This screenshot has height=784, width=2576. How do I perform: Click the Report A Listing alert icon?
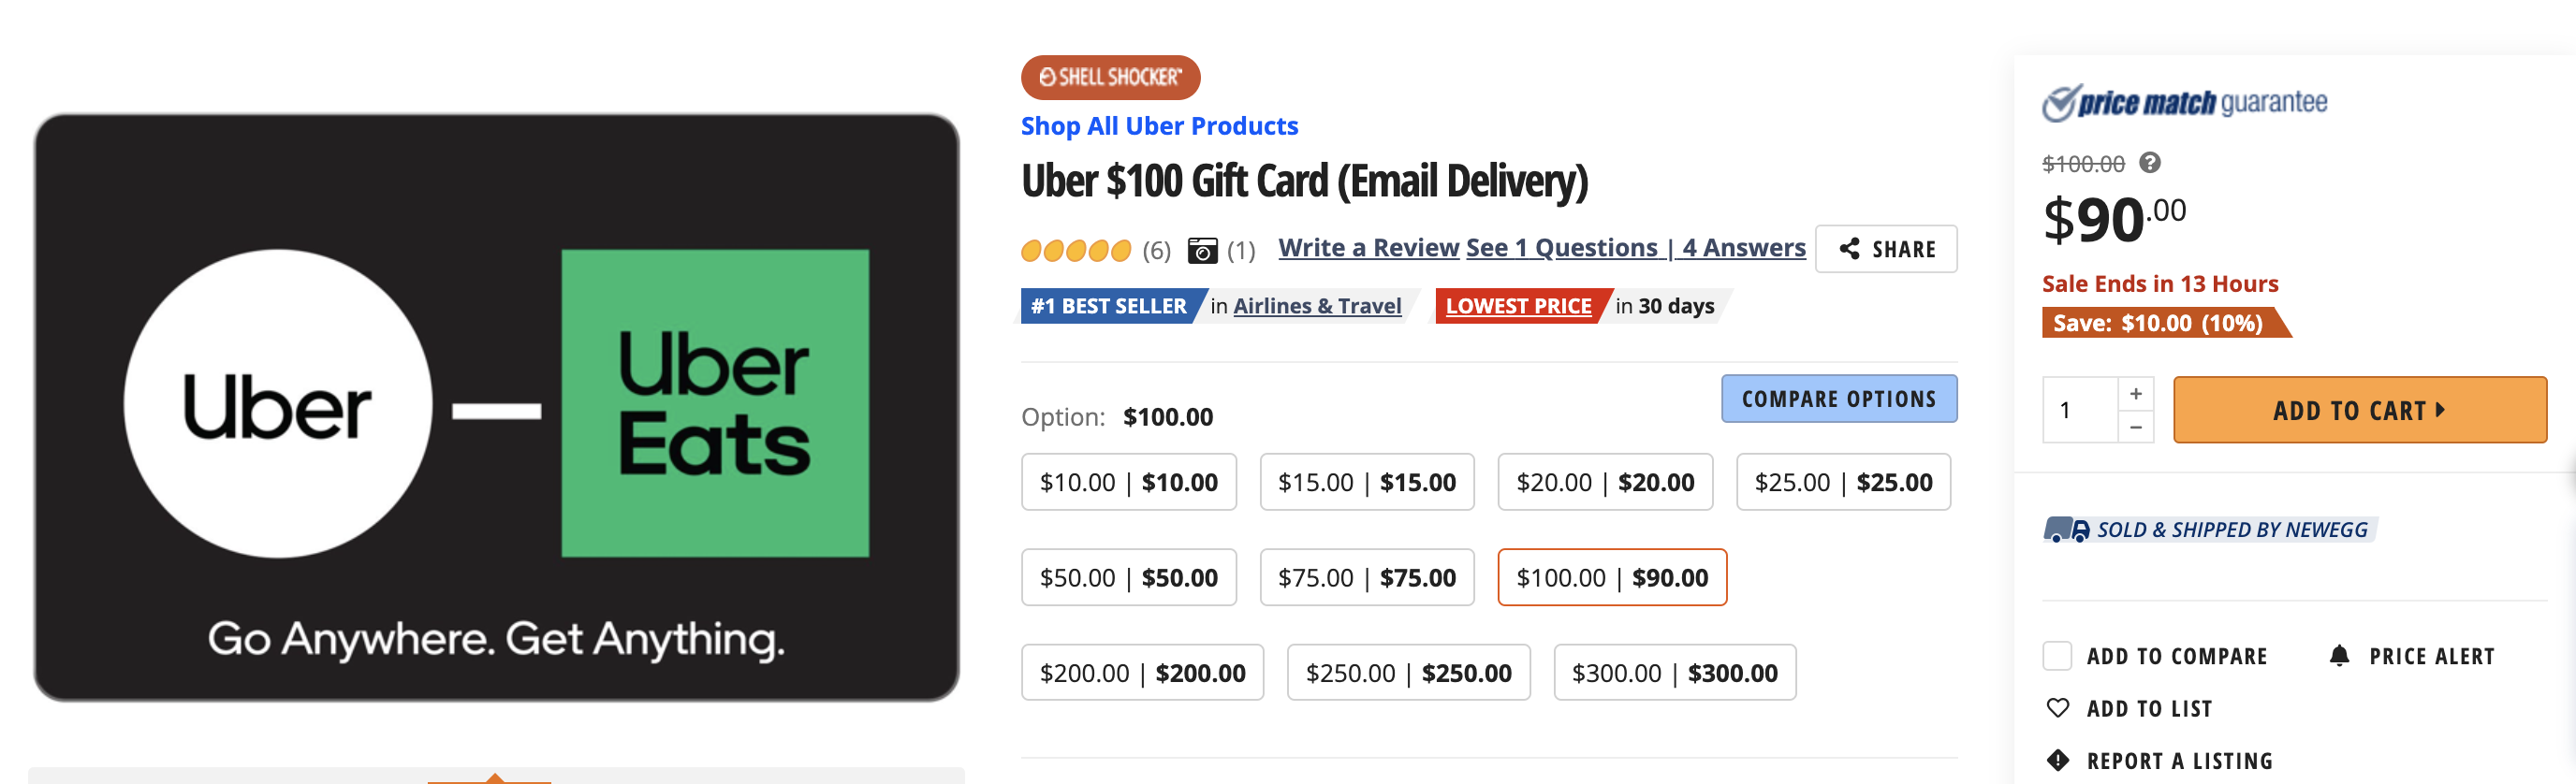pos(2059,760)
